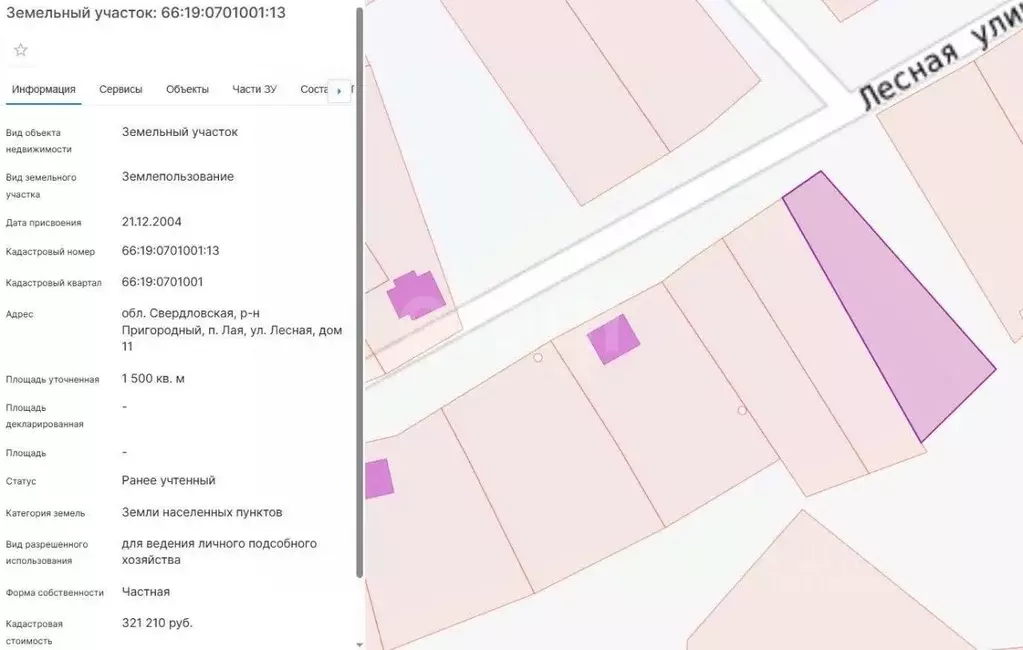1023x650 pixels.
Task: Click the Вид разрешенного использования label
Action: (x=46, y=553)
